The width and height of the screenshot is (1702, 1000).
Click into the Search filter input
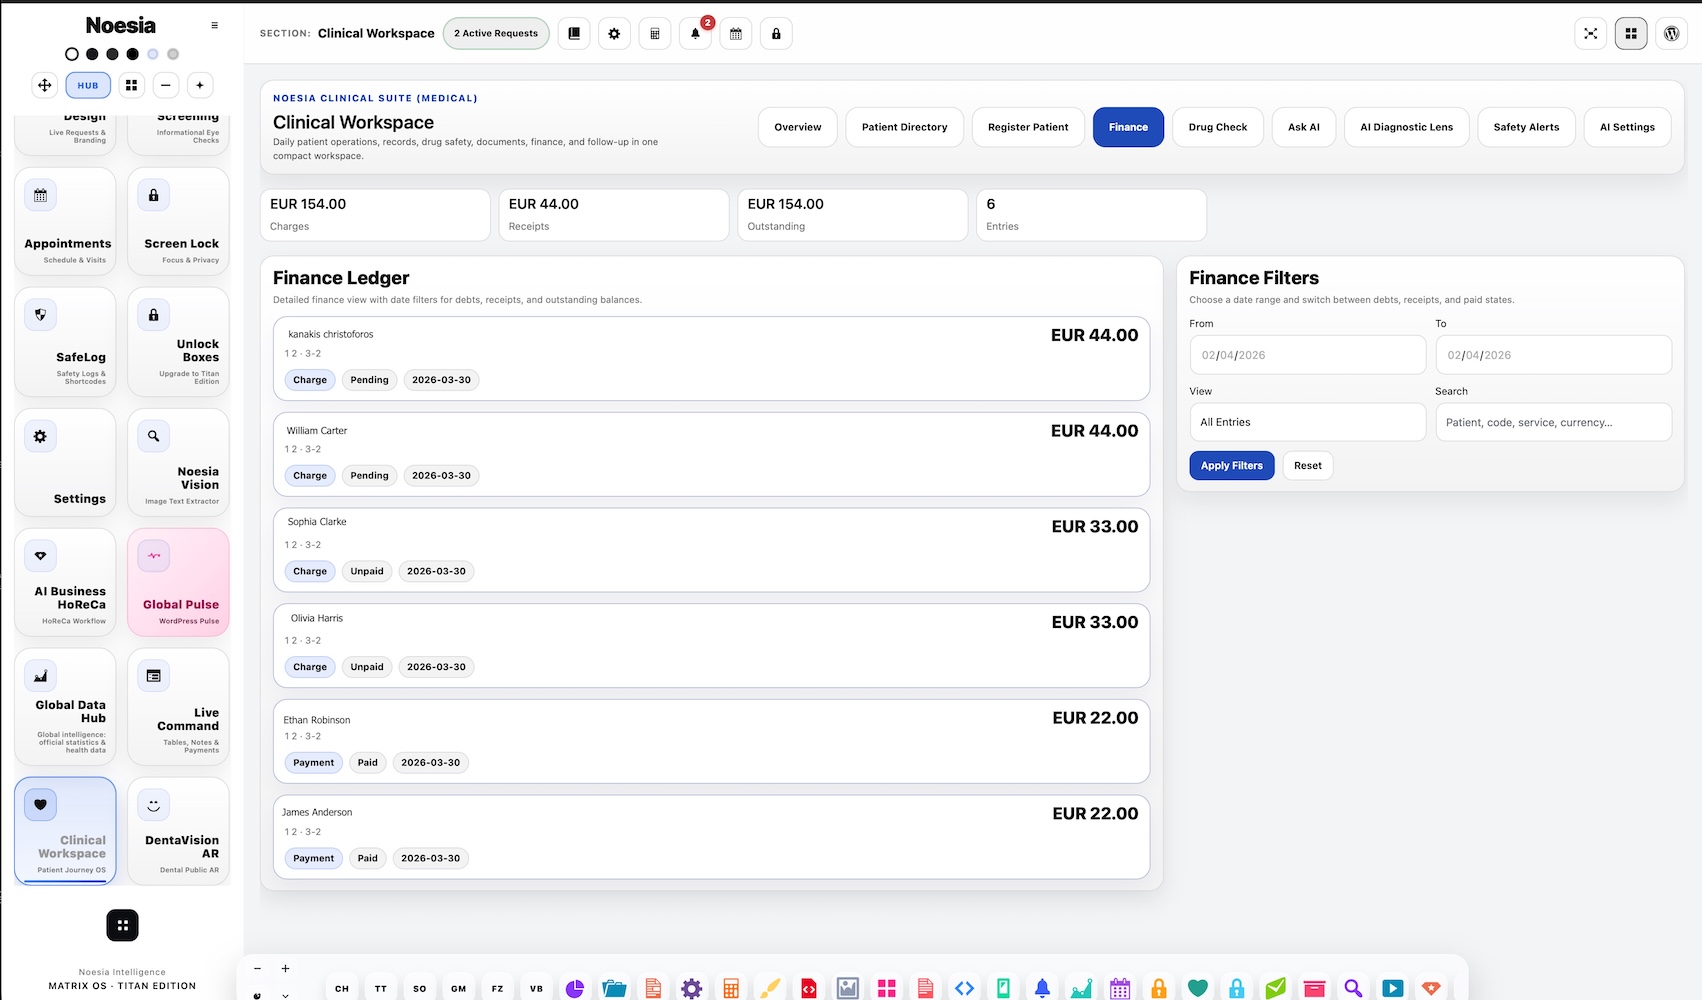tap(1553, 422)
